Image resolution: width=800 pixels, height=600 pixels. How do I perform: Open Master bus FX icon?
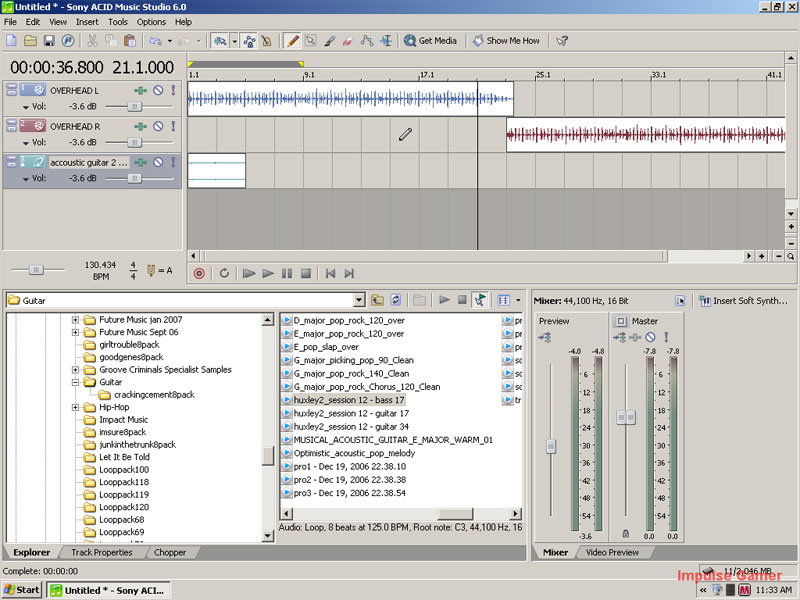(635, 337)
